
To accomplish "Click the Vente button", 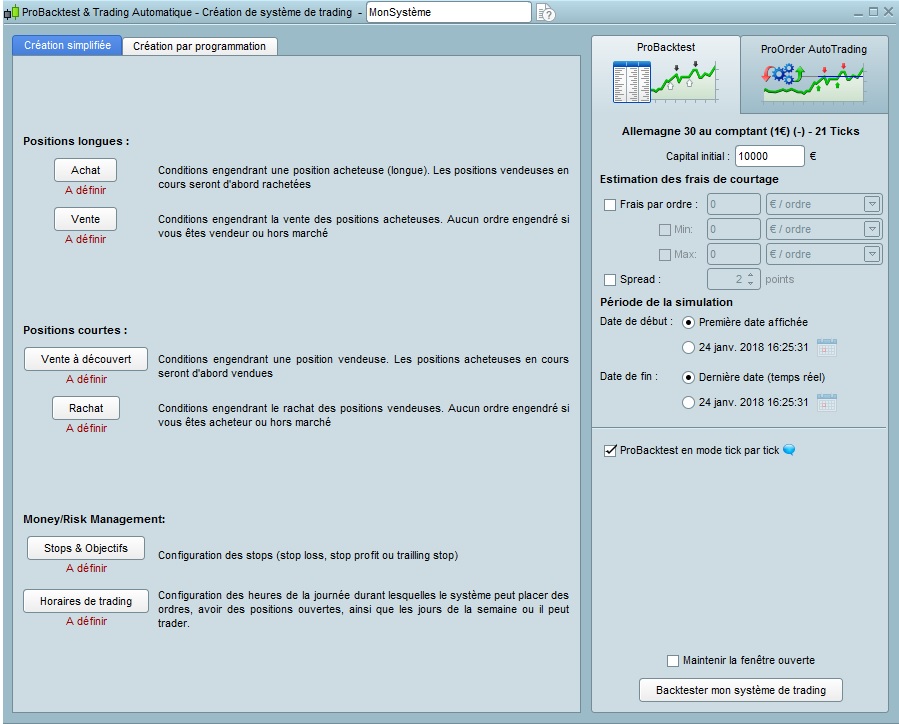I will coord(85,219).
